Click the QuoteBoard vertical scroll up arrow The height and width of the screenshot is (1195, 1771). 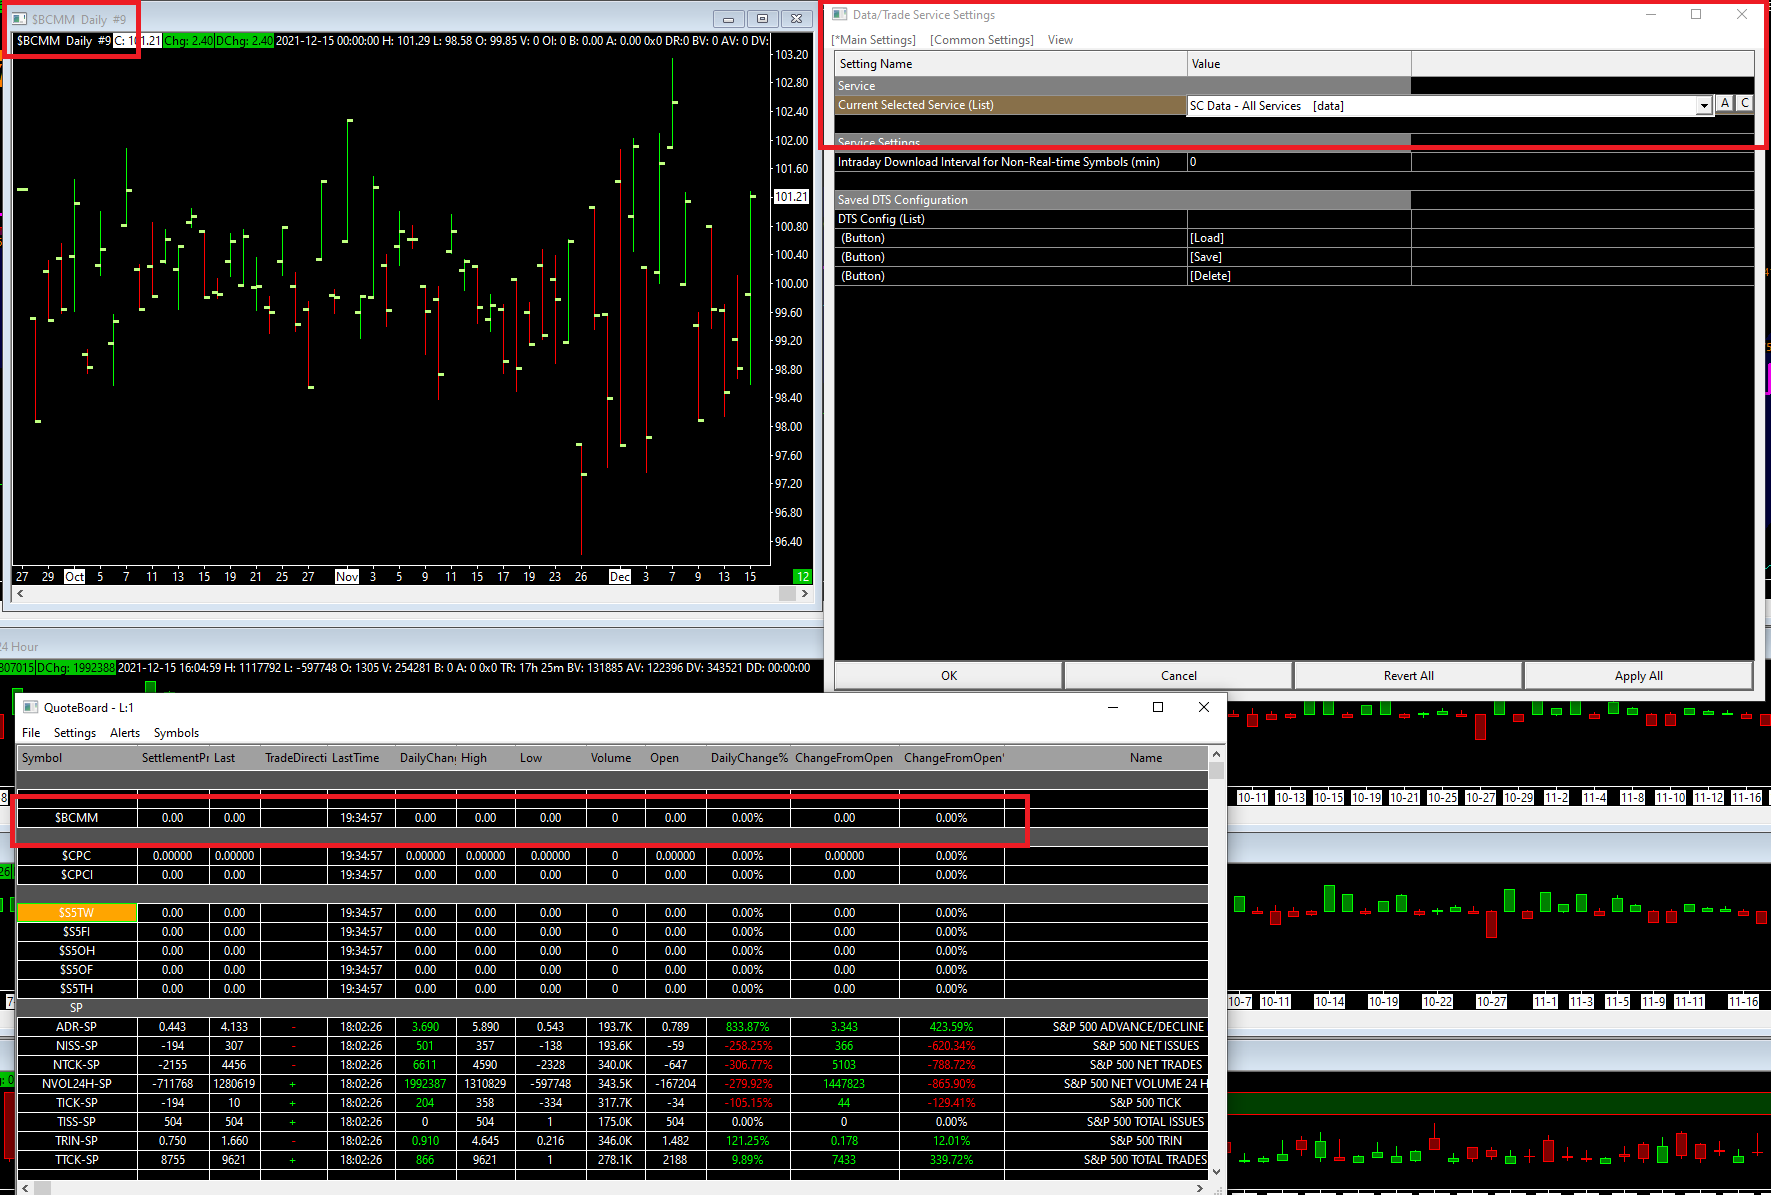point(1216,754)
